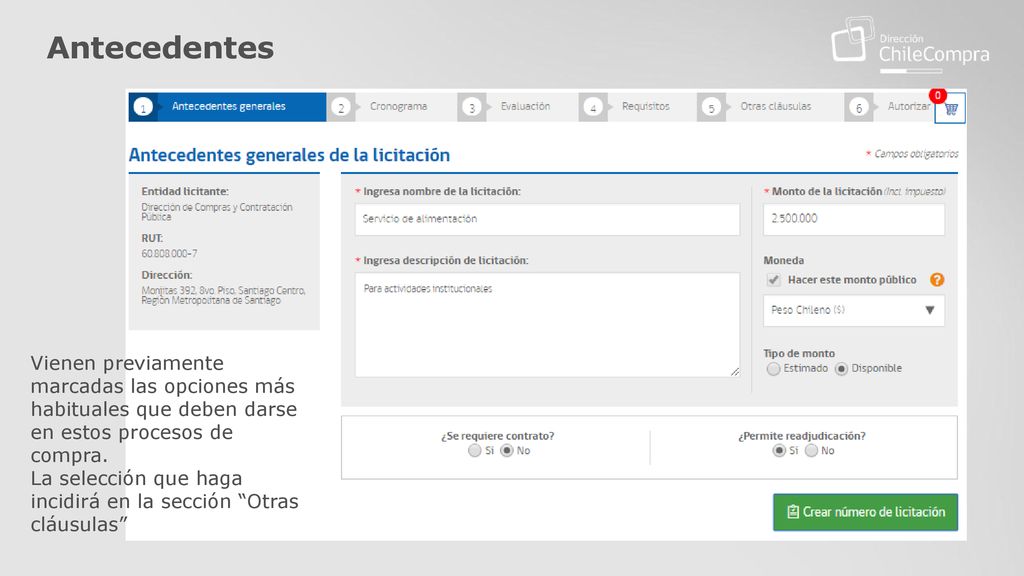The image size is (1024, 576).
Task: Click the entity name 'Dirección de Compras y Contratación Pública'
Action: pyautogui.click(x=217, y=212)
